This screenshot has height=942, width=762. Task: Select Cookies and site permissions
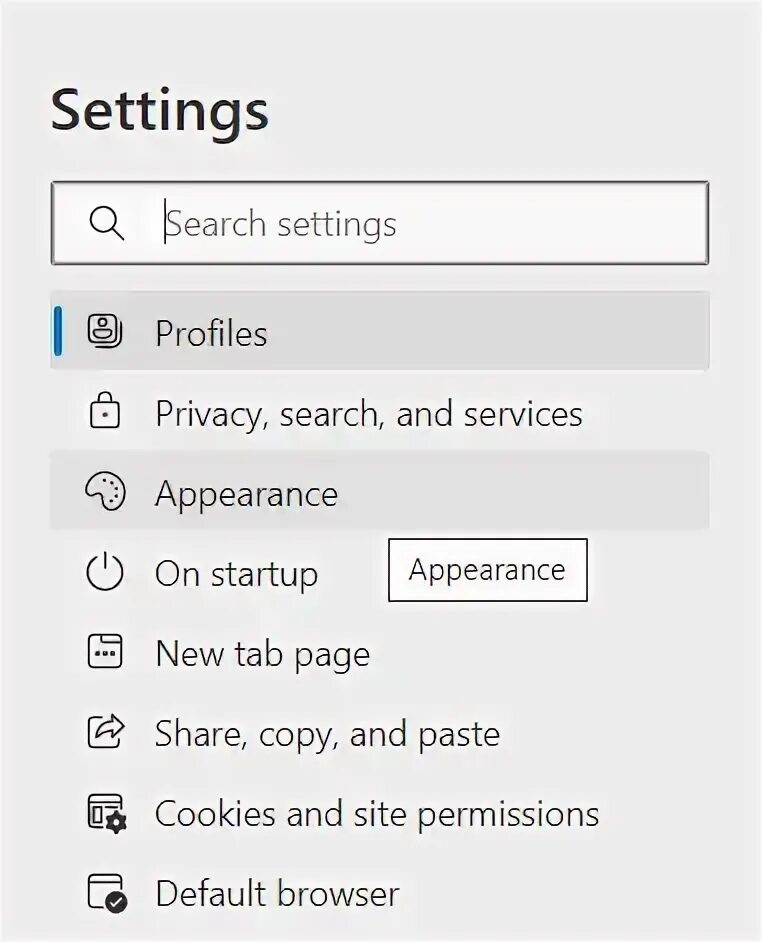click(x=376, y=814)
